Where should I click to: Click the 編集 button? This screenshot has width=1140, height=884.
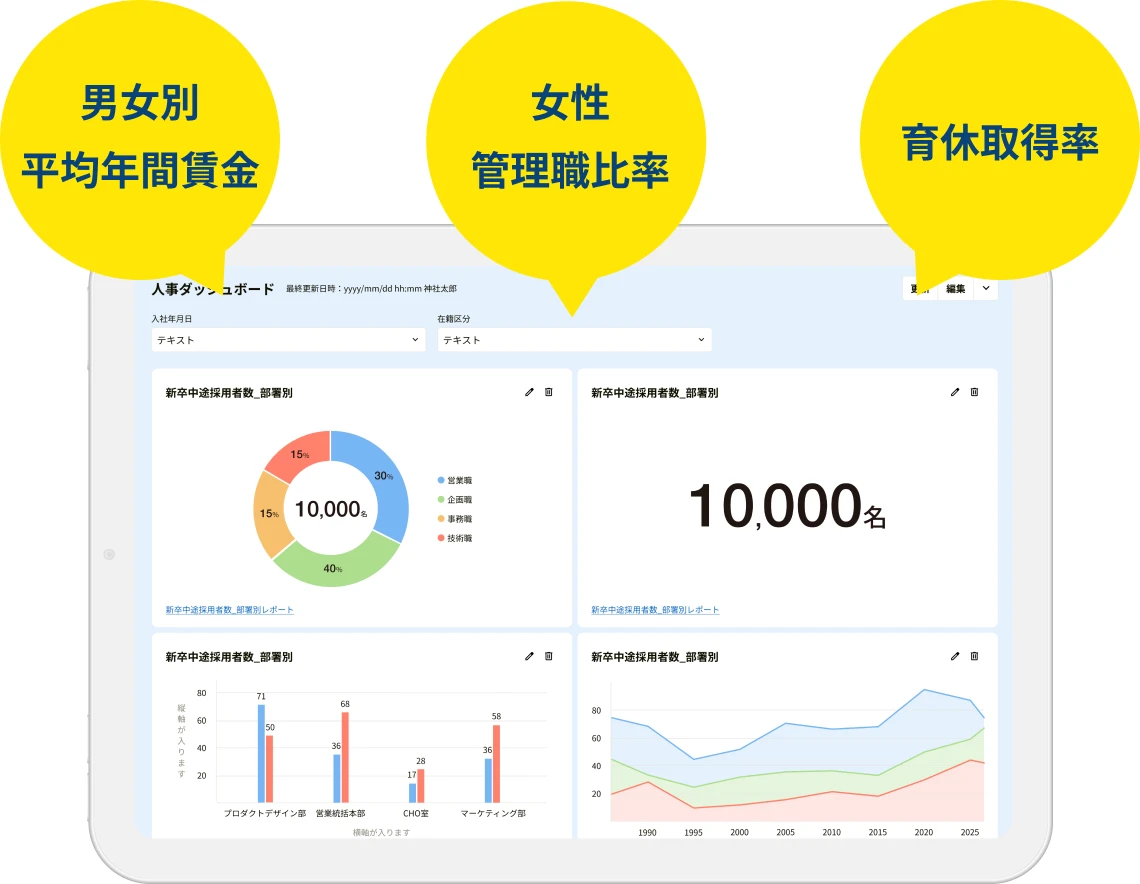(955, 289)
